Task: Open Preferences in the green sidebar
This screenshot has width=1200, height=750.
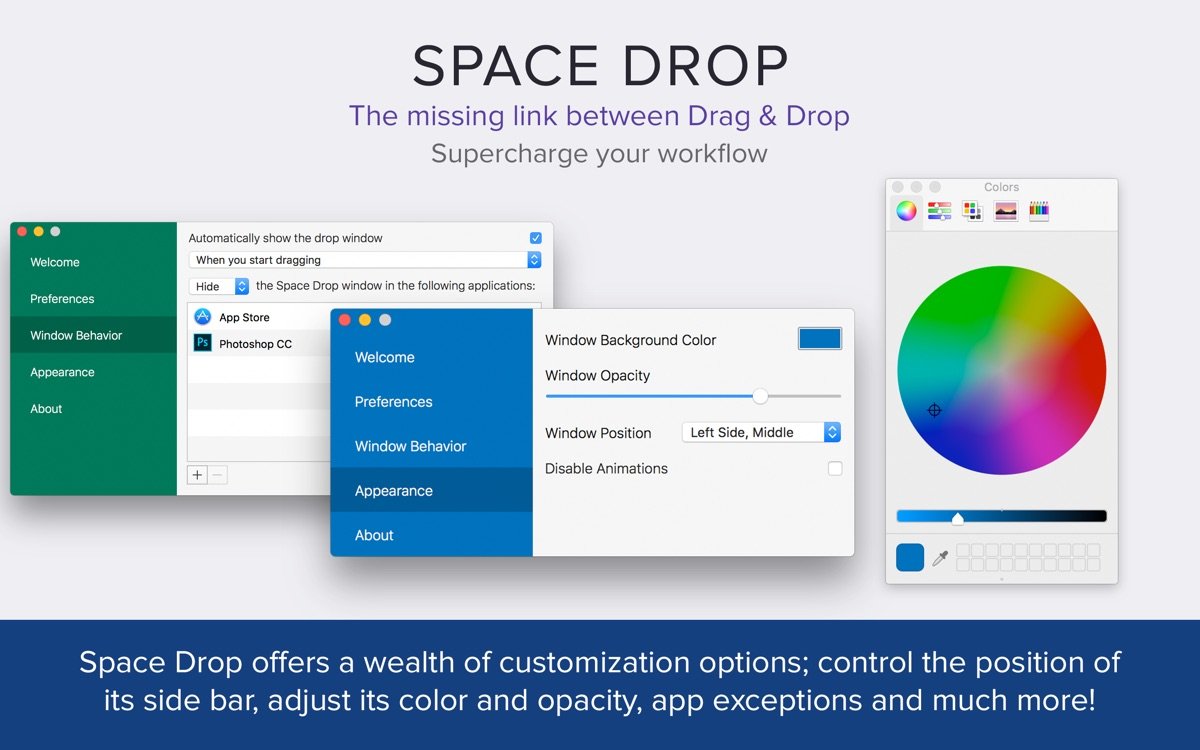Action: click(x=62, y=298)
